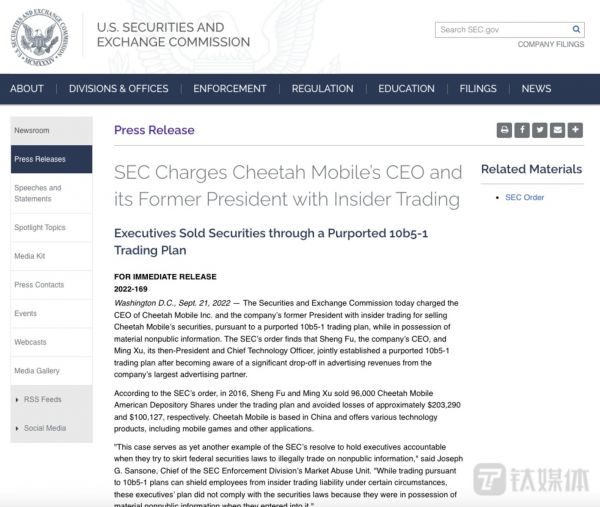Click the SEC seal logo
Viewport: 600px width, 507px height.
41,38
